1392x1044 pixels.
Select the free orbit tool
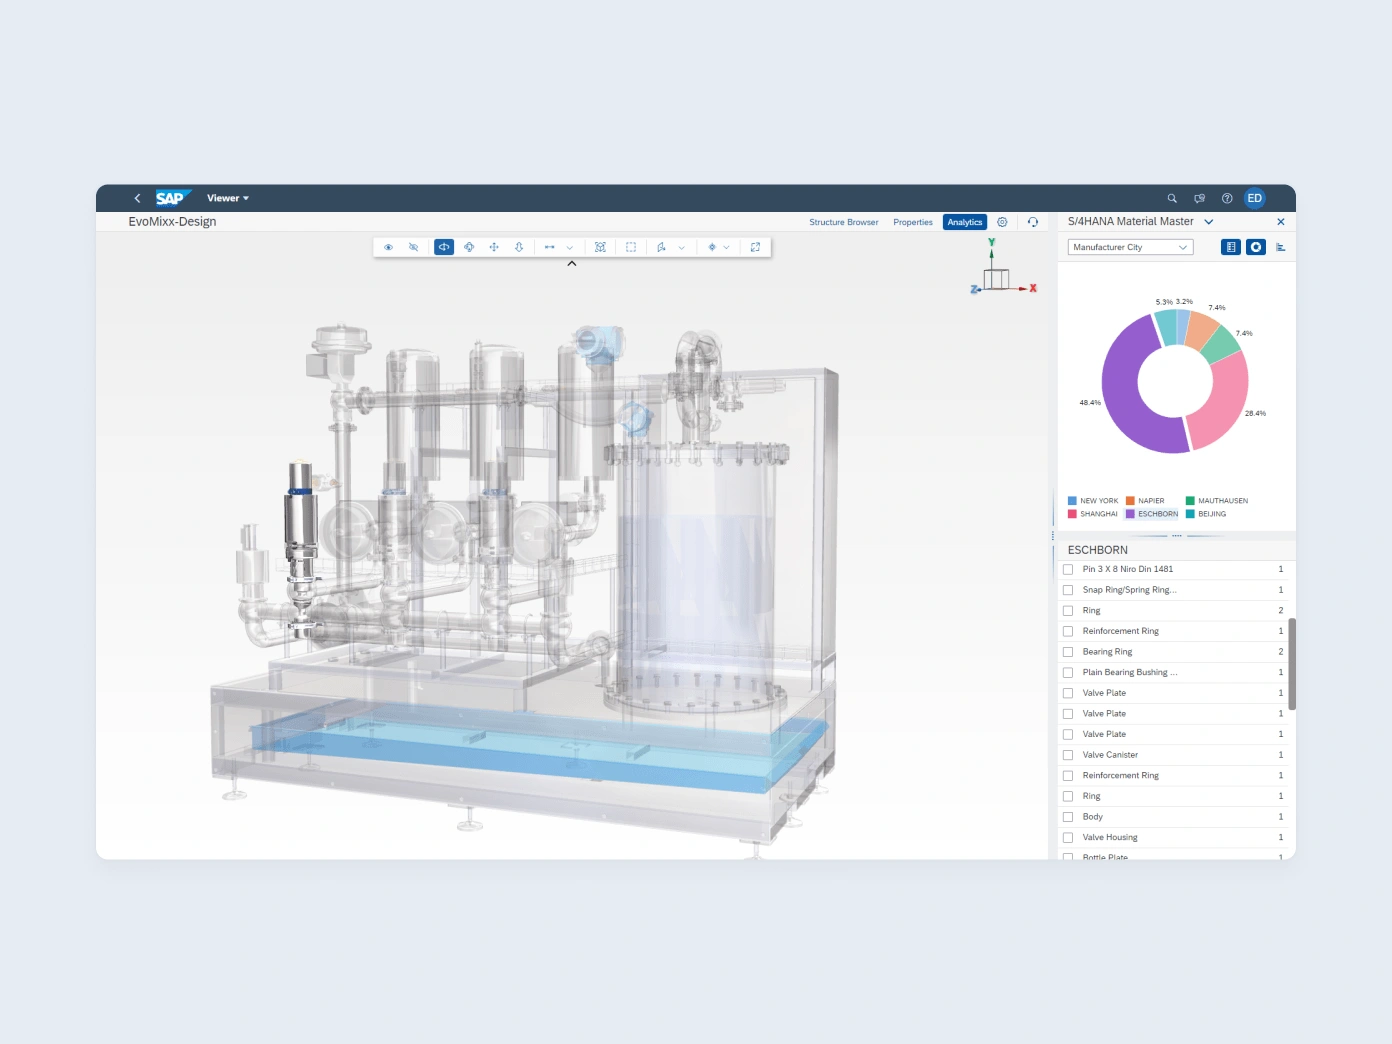coord(469,247)
